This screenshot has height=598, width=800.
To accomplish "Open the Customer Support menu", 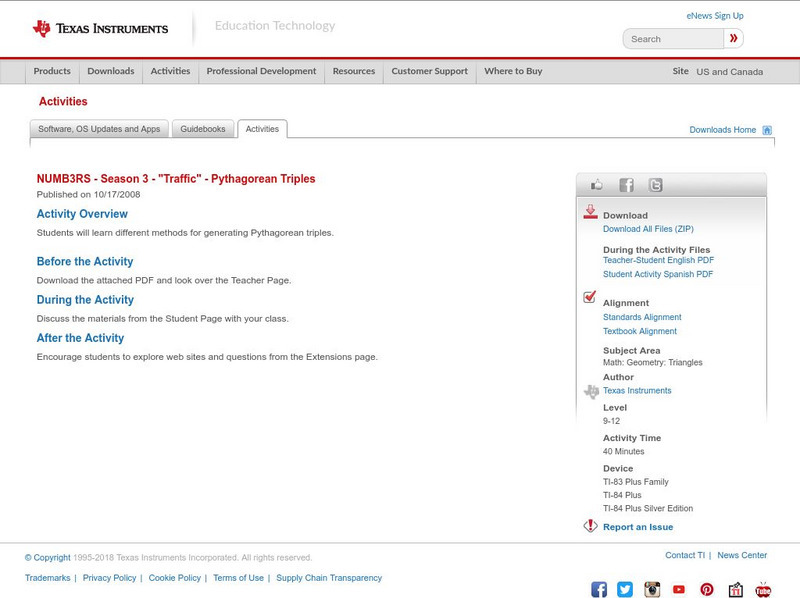I will [x=430, y=71].
